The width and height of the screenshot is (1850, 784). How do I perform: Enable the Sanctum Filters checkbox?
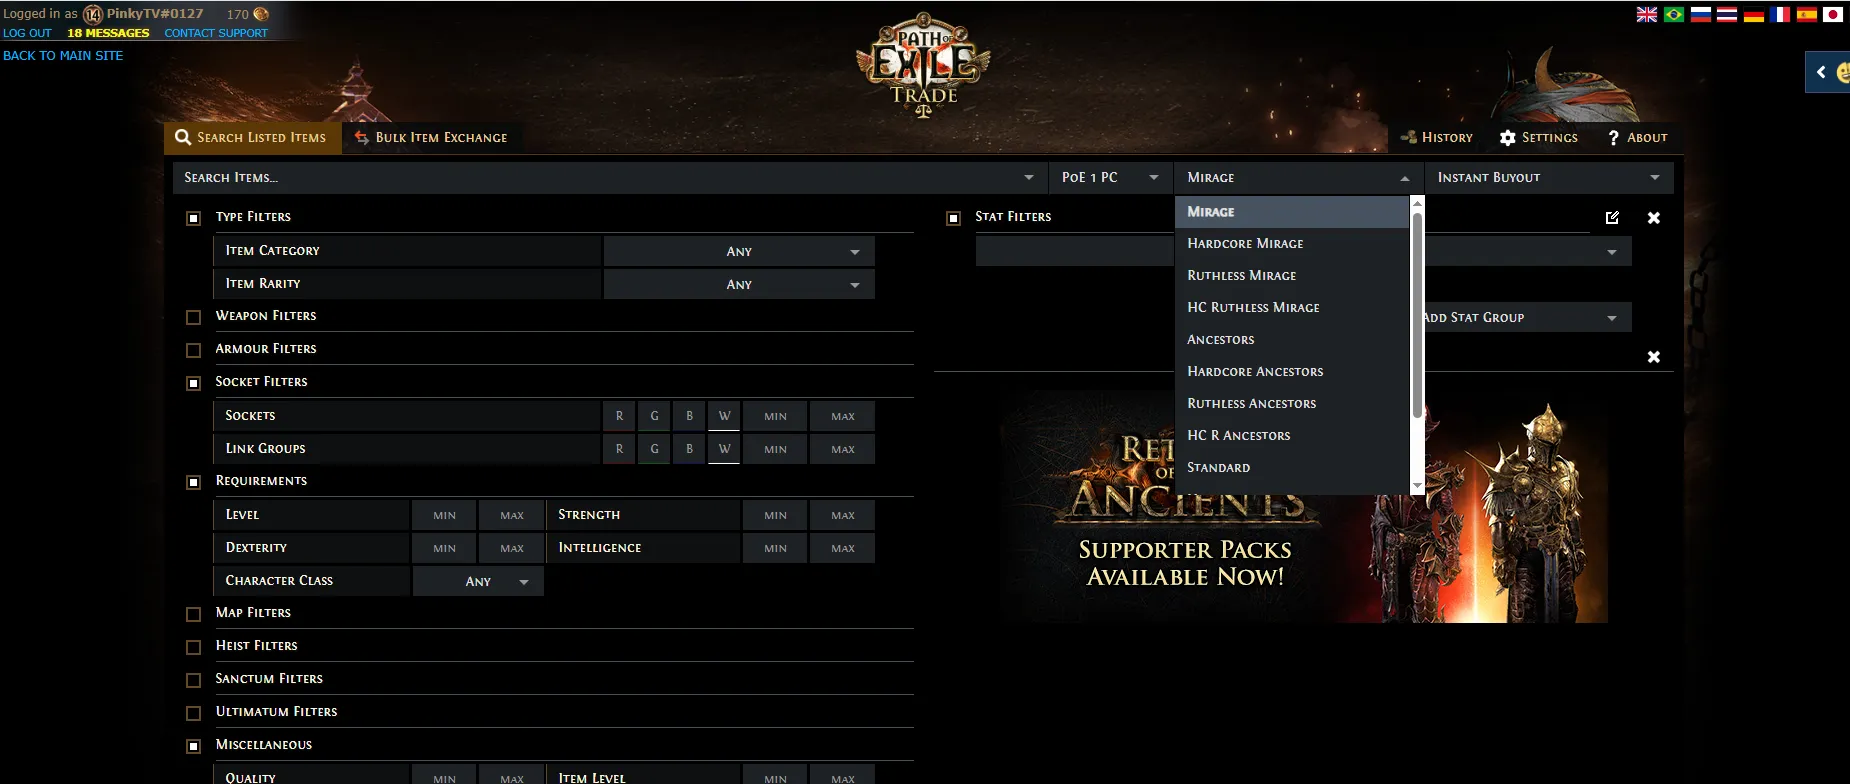(194, 680)
